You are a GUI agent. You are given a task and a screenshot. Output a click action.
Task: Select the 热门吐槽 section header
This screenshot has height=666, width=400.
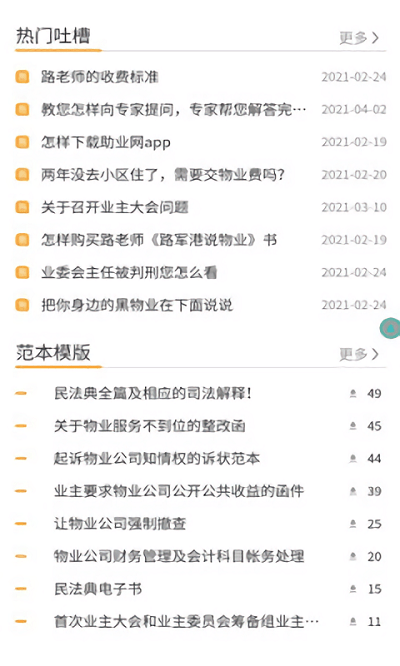(53, 36)
